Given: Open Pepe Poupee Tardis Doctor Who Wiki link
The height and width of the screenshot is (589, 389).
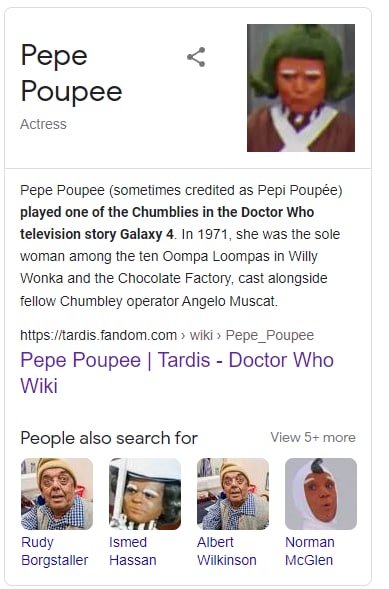Looking at the screenshot, I should [177, 372].
